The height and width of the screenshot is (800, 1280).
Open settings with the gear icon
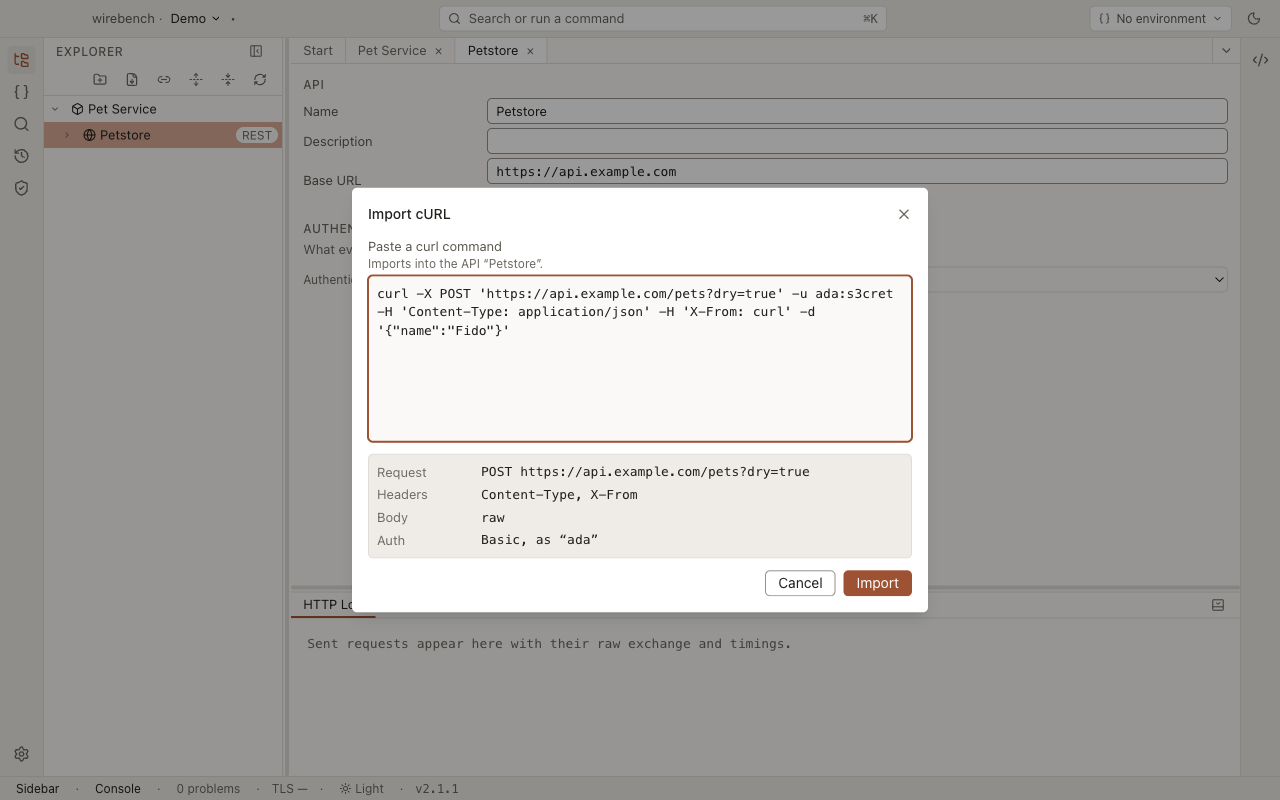click(x=21, y=754)
